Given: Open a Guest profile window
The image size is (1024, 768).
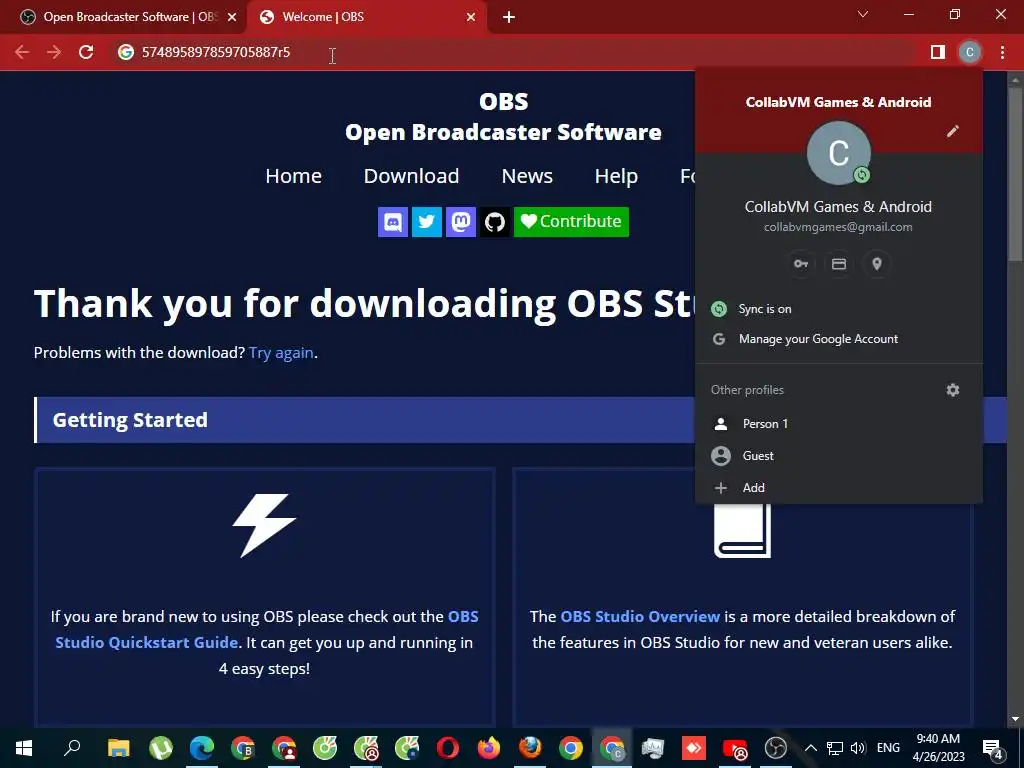Looking at the screenshot, I should click(x=839, y=456).
